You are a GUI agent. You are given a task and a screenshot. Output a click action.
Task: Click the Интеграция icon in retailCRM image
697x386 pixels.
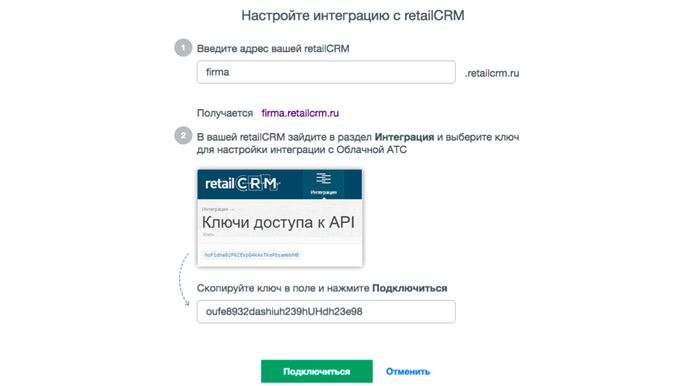(x=323, y=183)
